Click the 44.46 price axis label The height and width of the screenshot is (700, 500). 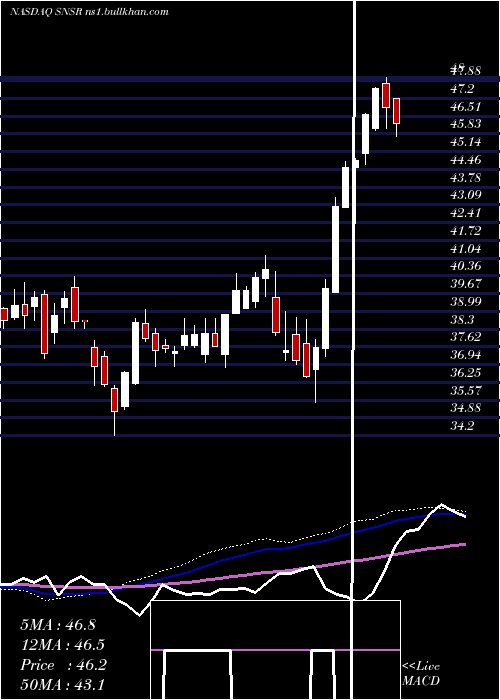[x=466, y=160]
